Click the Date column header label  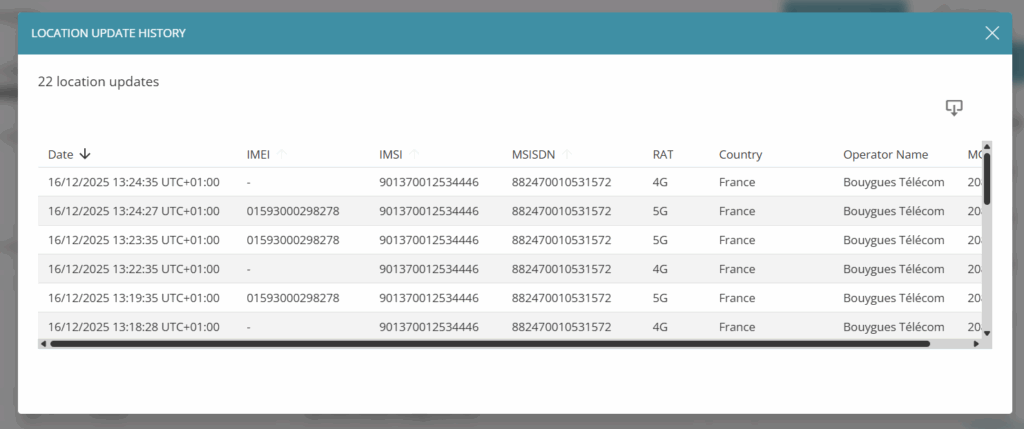tap(60, 155)
